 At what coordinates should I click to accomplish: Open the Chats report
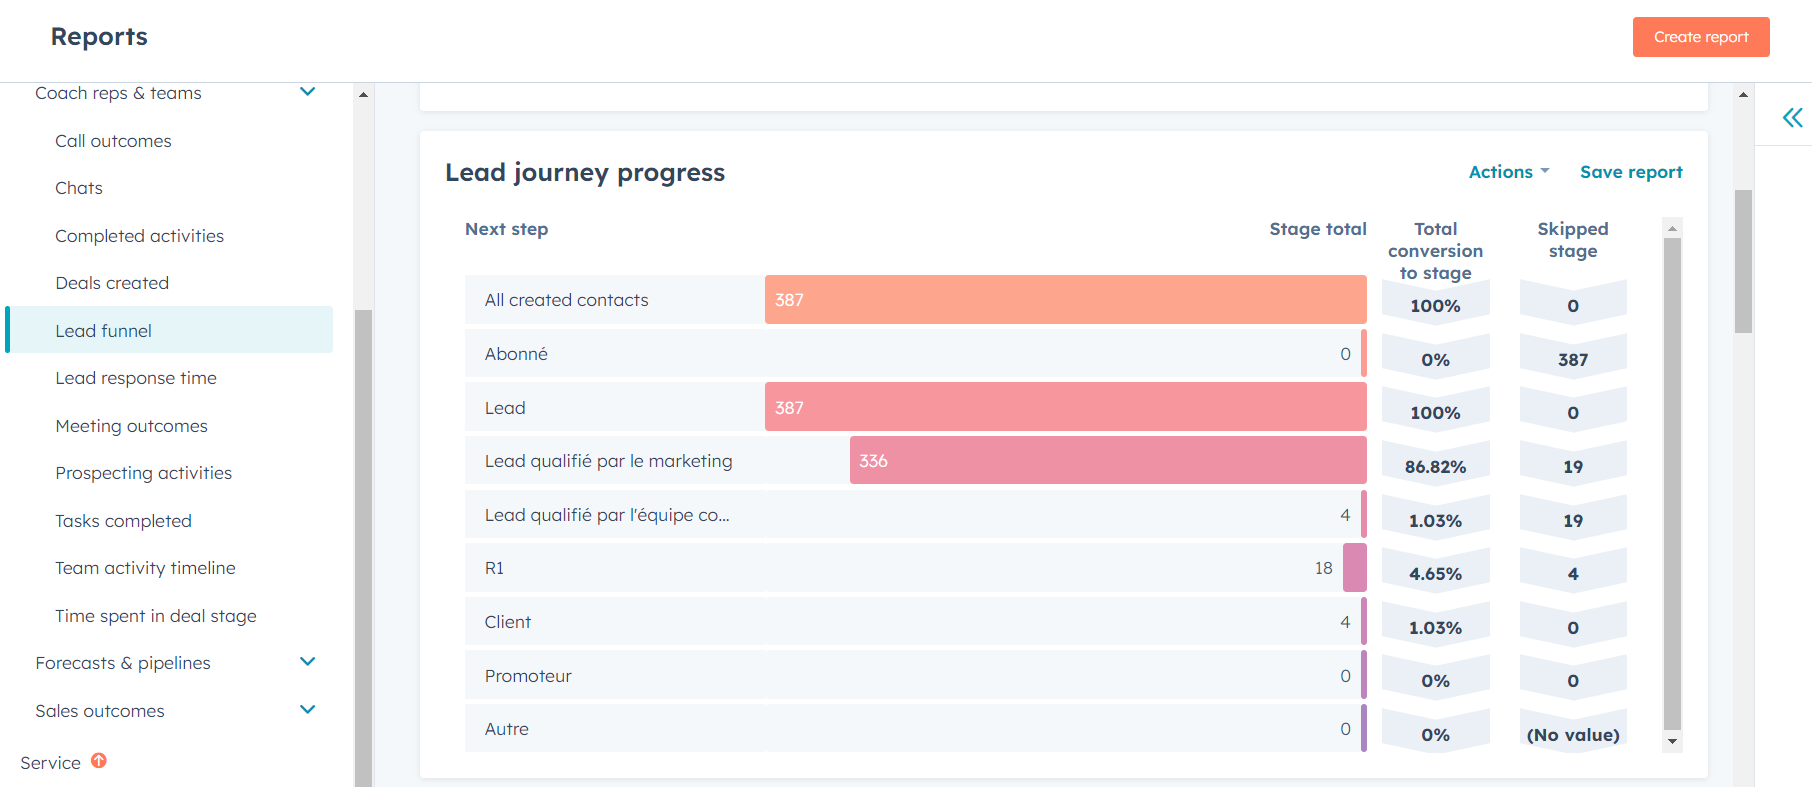pyautogui.click(x=78, y=187)
